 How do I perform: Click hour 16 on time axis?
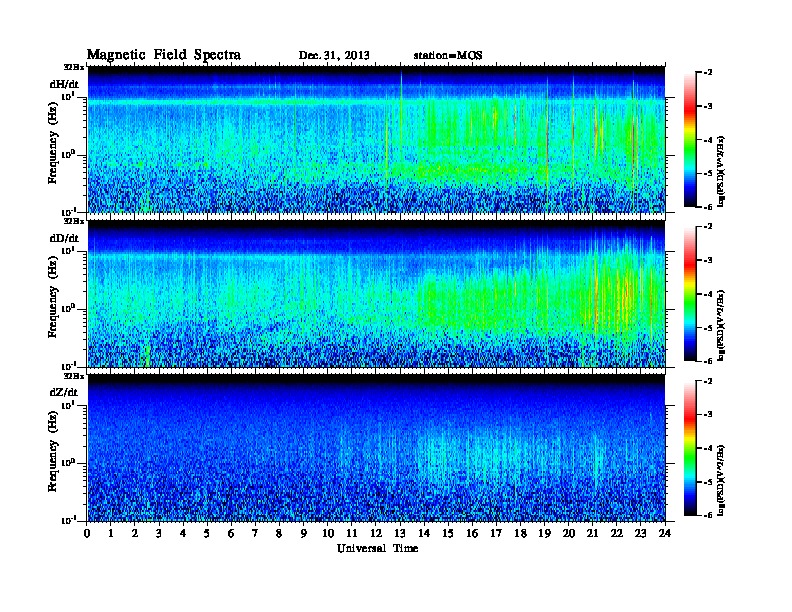[472, 534]
